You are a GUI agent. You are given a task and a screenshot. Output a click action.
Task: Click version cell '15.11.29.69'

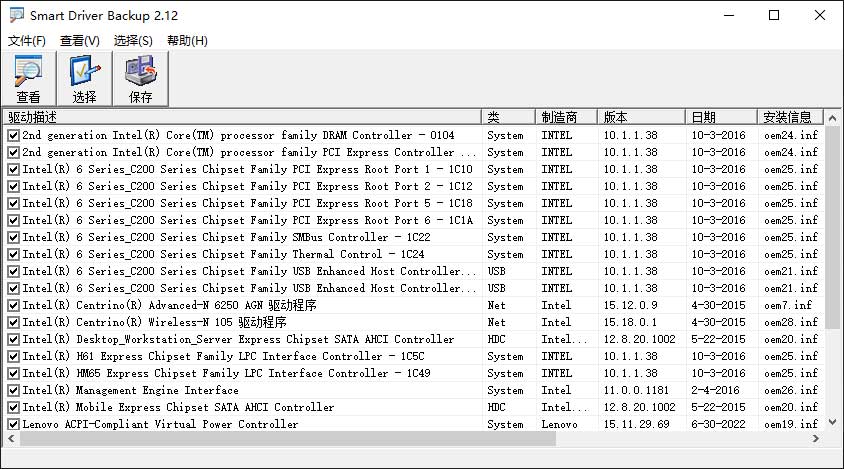[636, 424]
